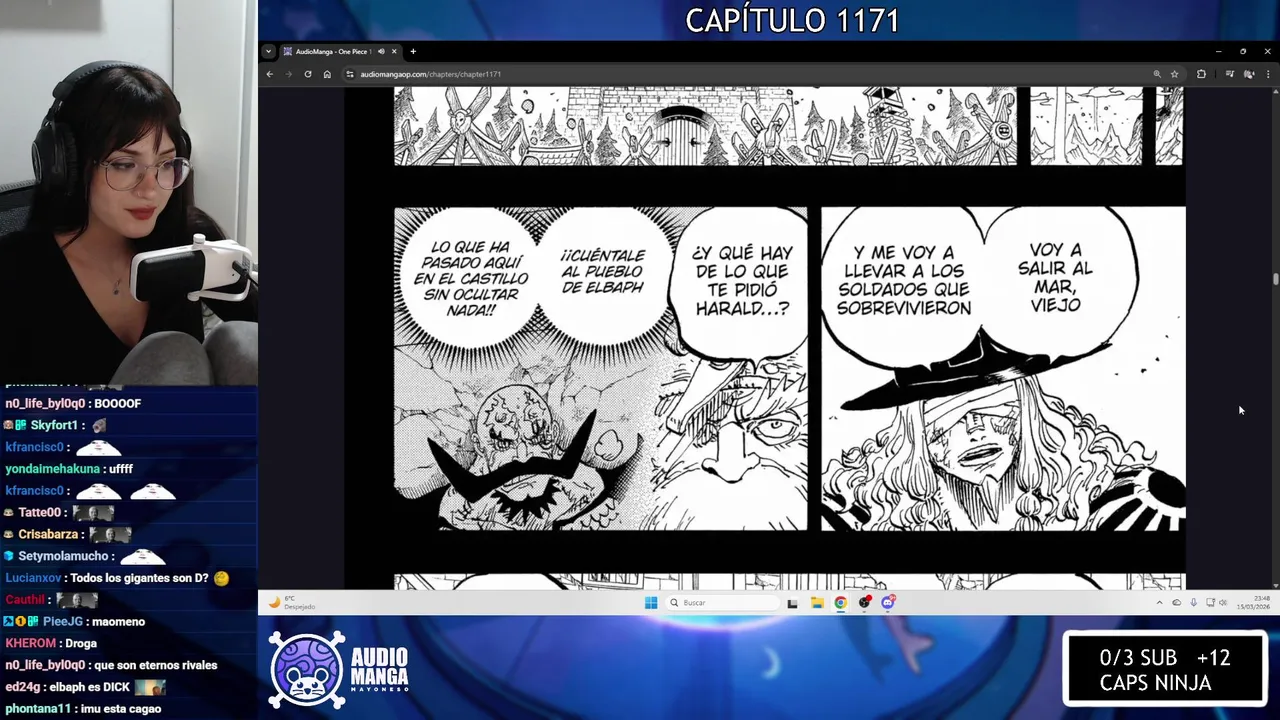The width and height of the screenshot is (1280, 720).
Task: Click the '0/3 SUB +12 CAPS NINJA' goal box
Action: click(x=1165, y=670)
